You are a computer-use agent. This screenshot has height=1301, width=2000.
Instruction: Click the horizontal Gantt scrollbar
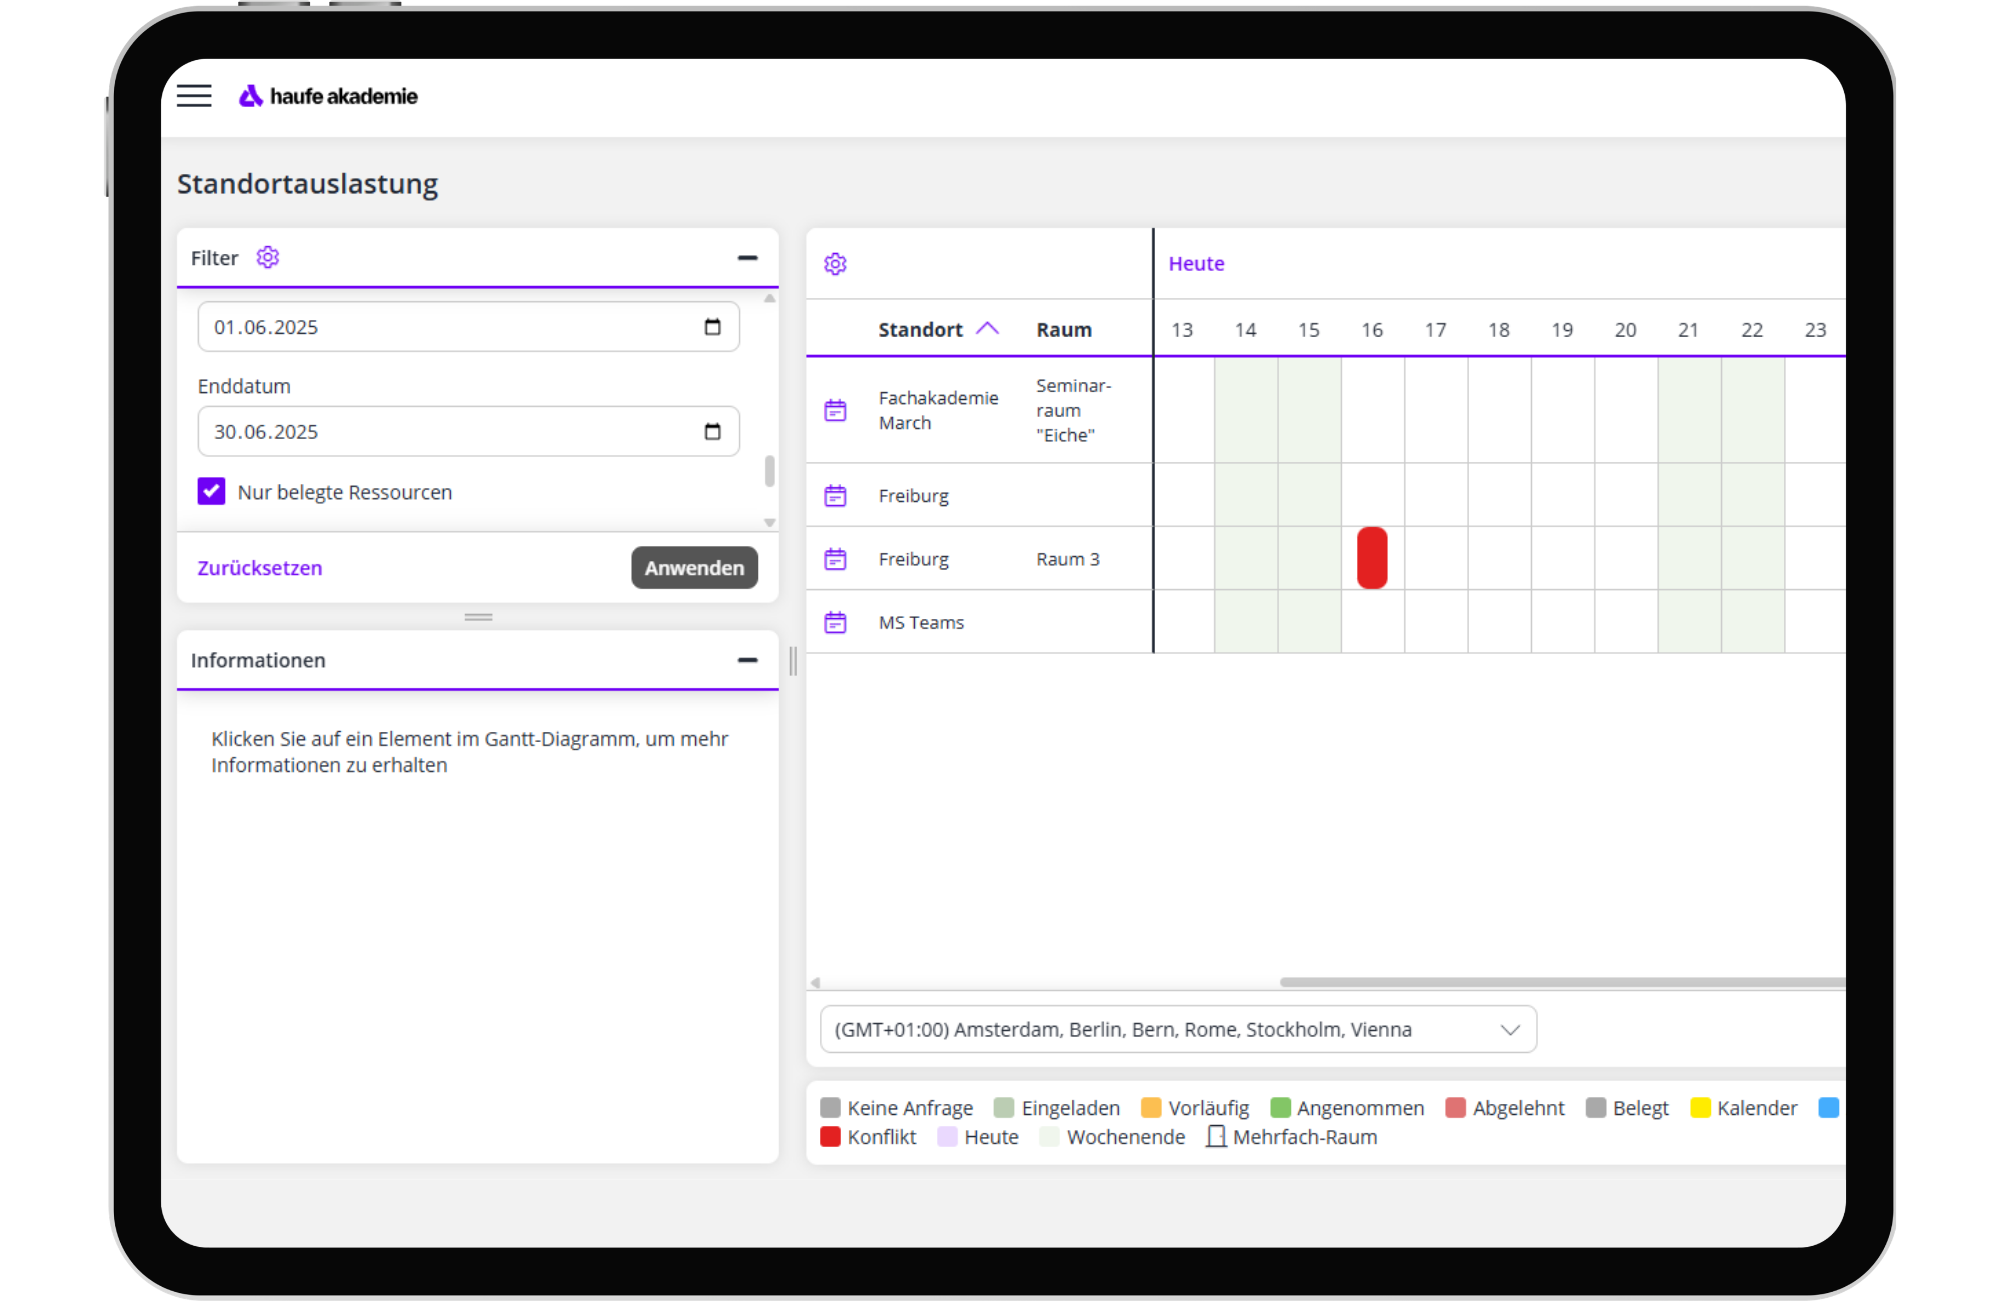(x=1562, y=982)
